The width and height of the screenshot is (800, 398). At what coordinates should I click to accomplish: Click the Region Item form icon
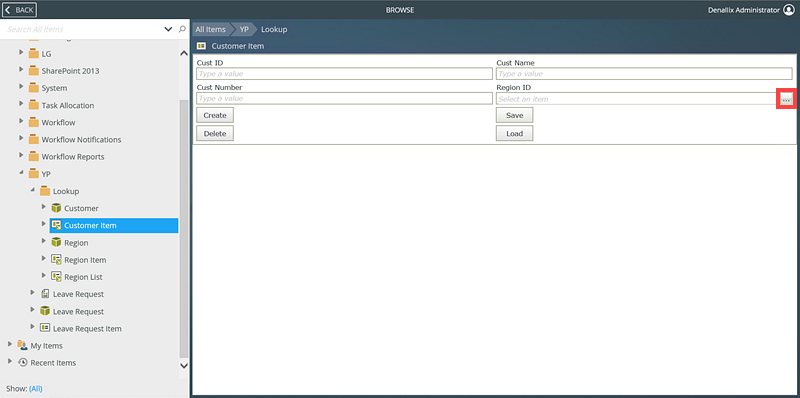point(56,260)
